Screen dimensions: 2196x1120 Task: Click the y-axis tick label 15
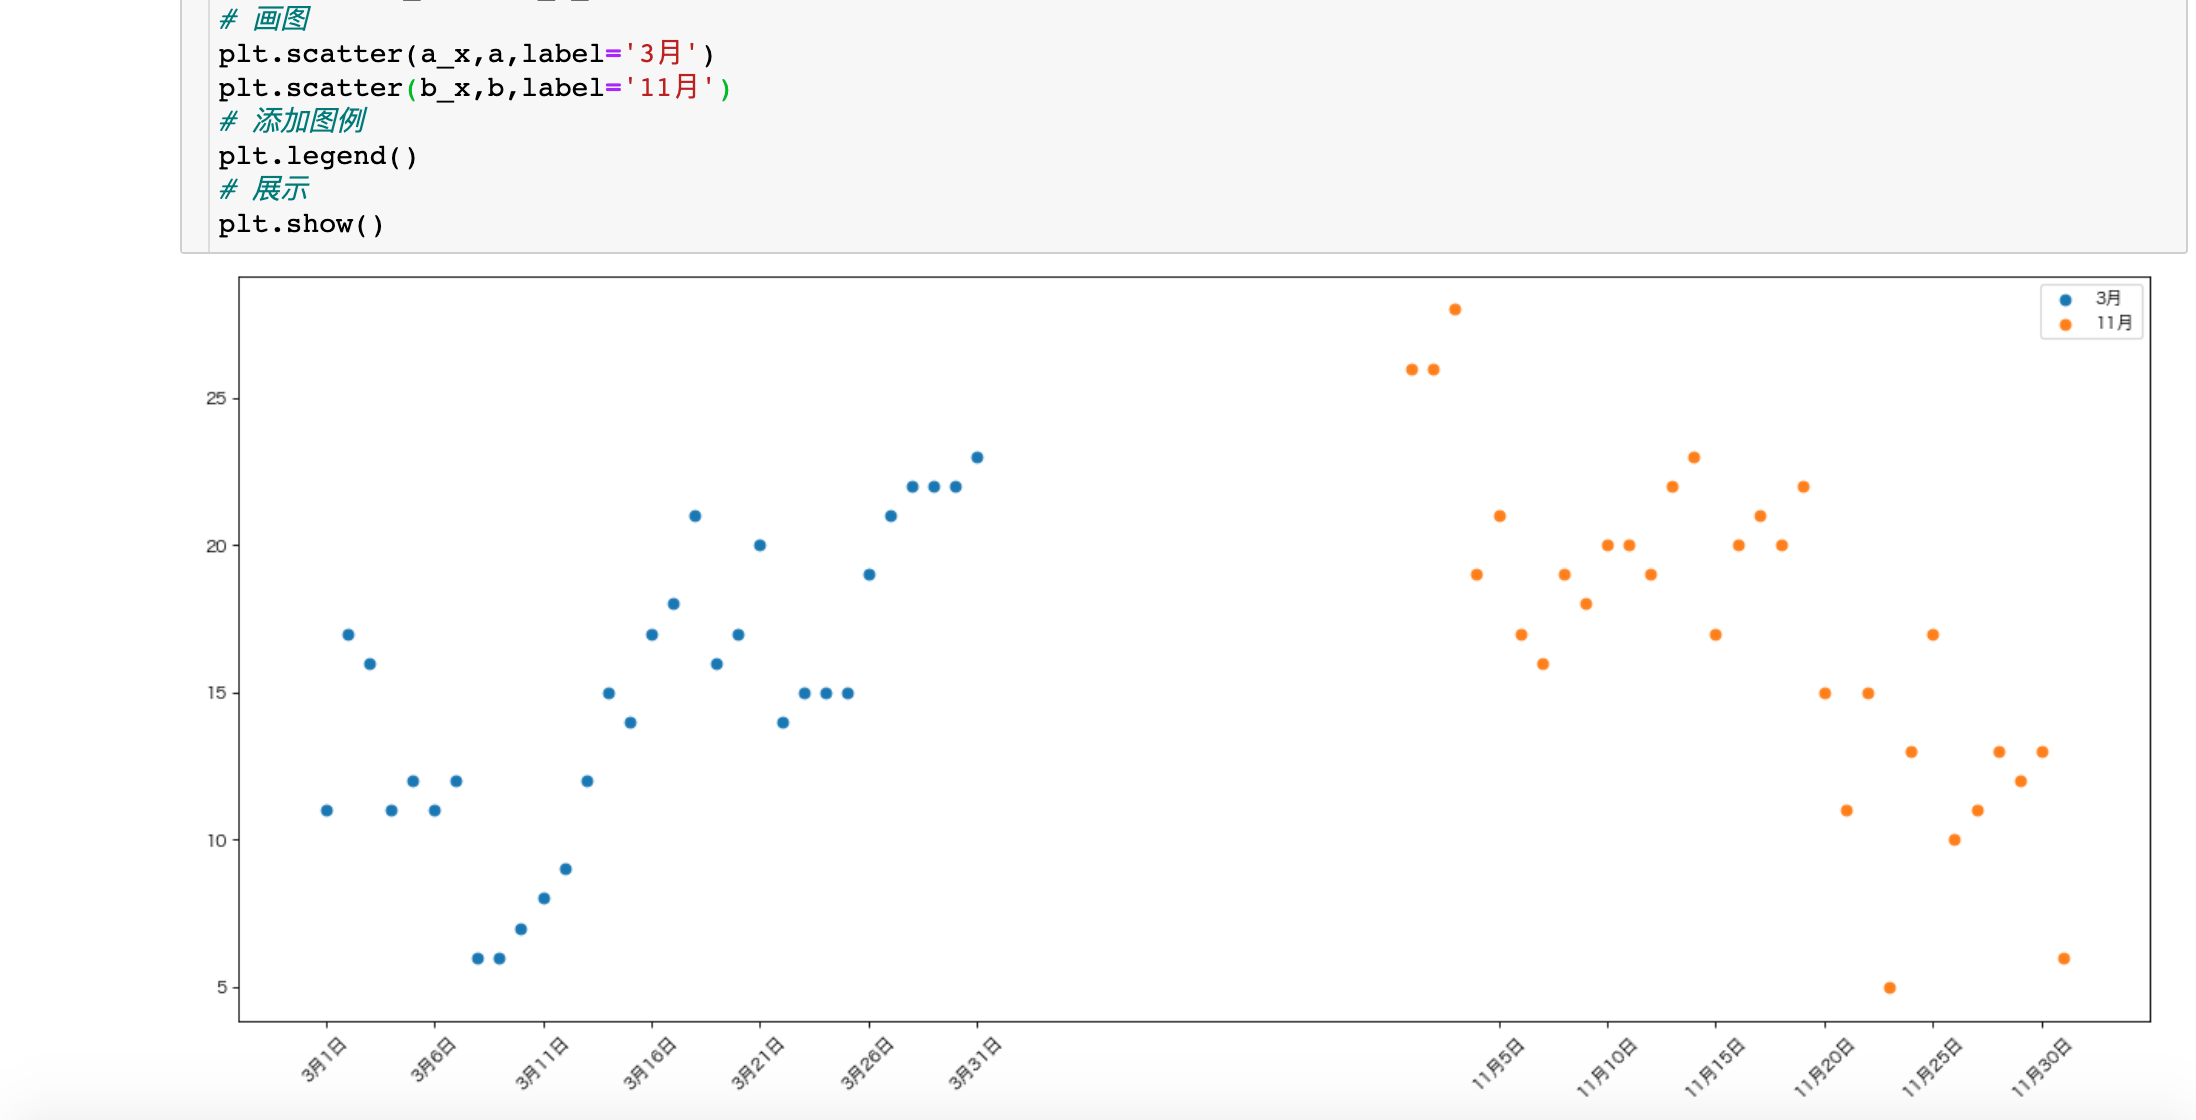click(216, 693)
